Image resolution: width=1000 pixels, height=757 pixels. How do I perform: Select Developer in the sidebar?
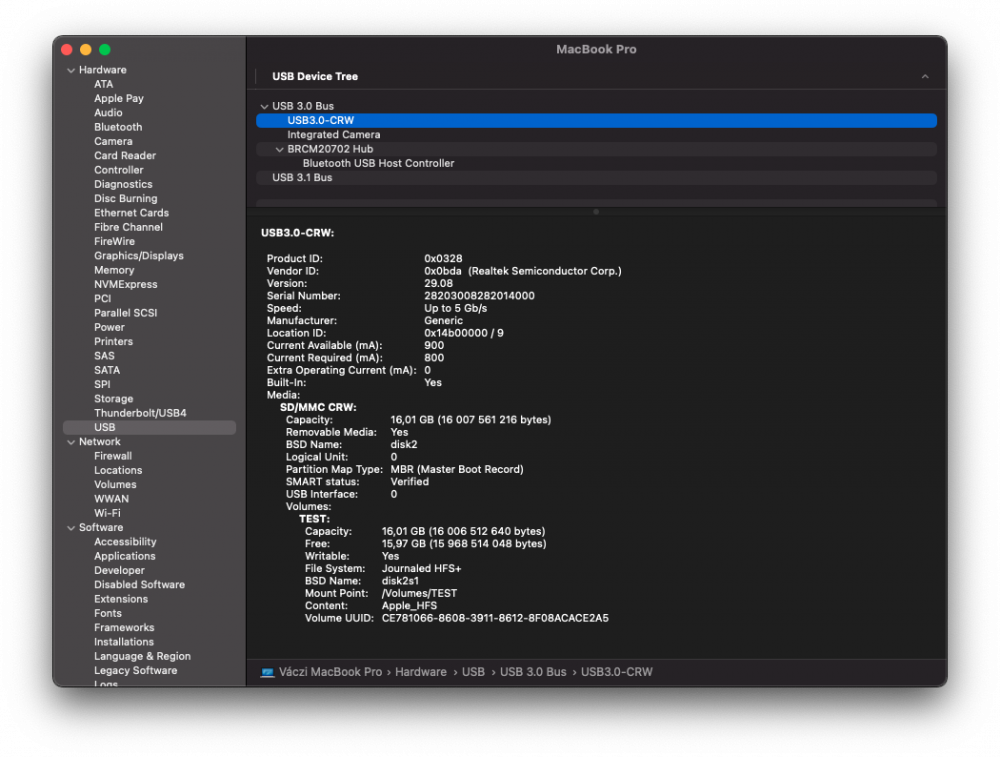119,571
